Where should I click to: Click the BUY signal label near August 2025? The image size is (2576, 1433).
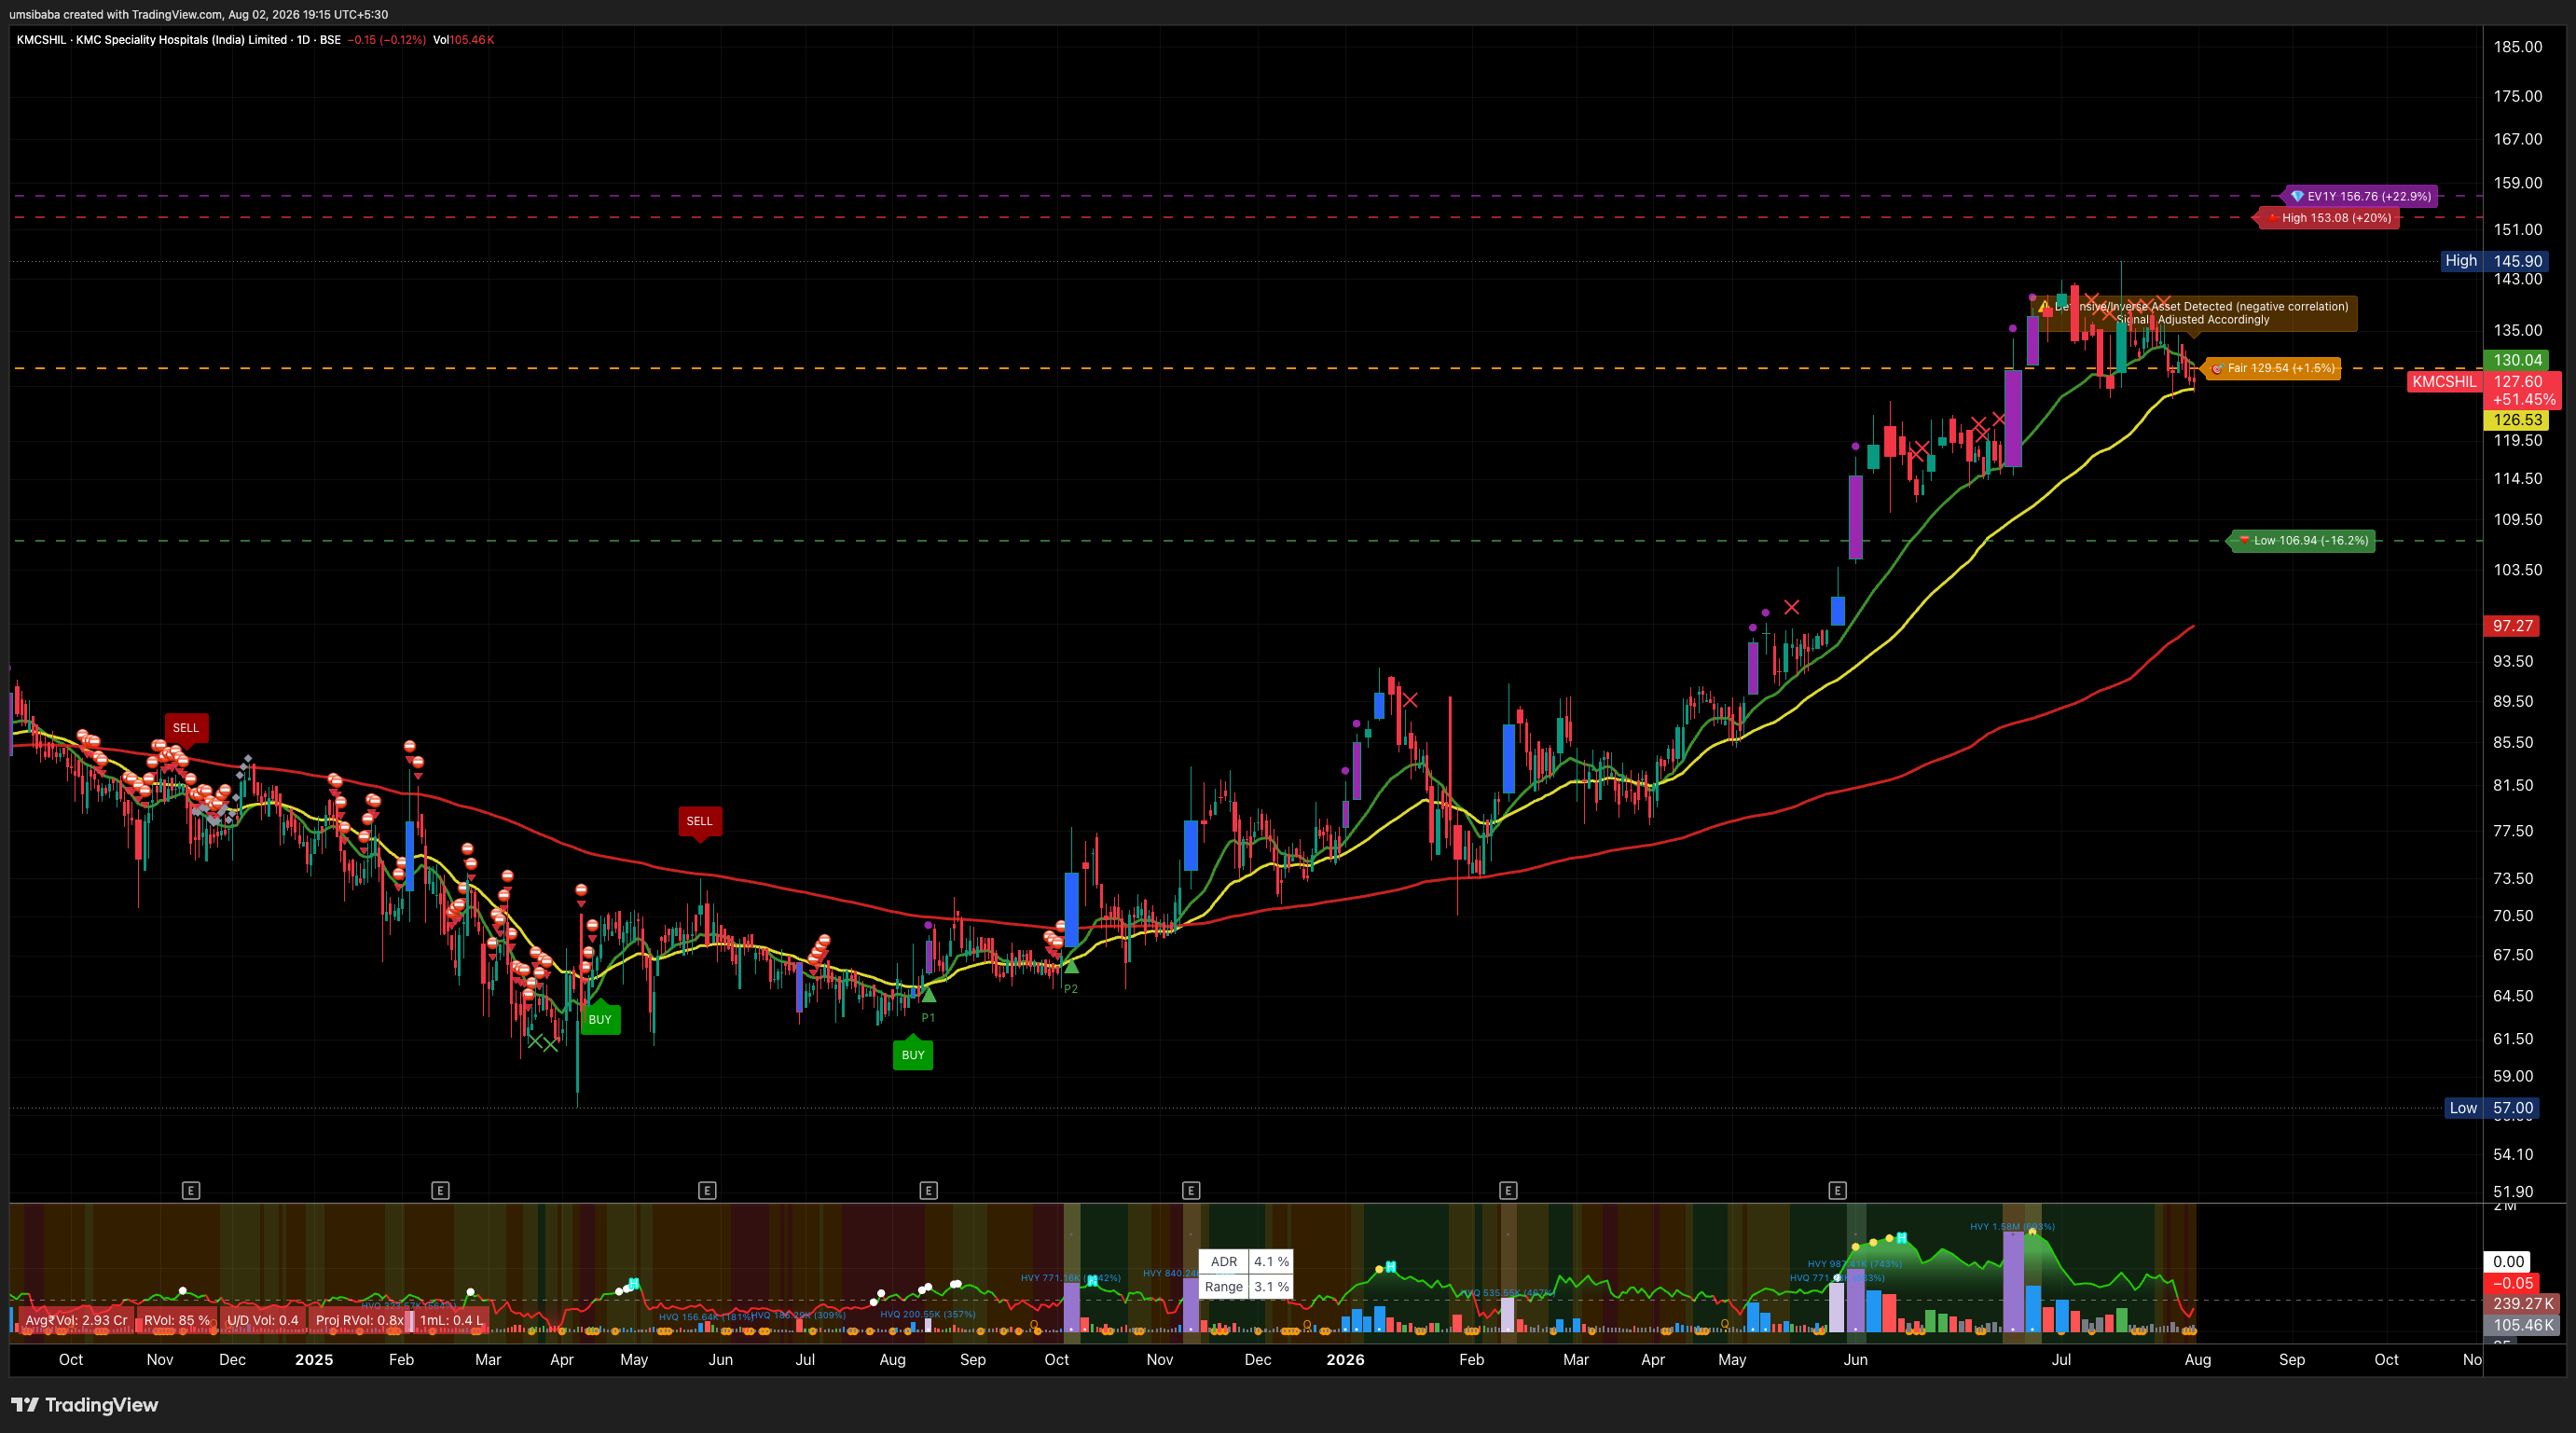[x=913, y=1055]
